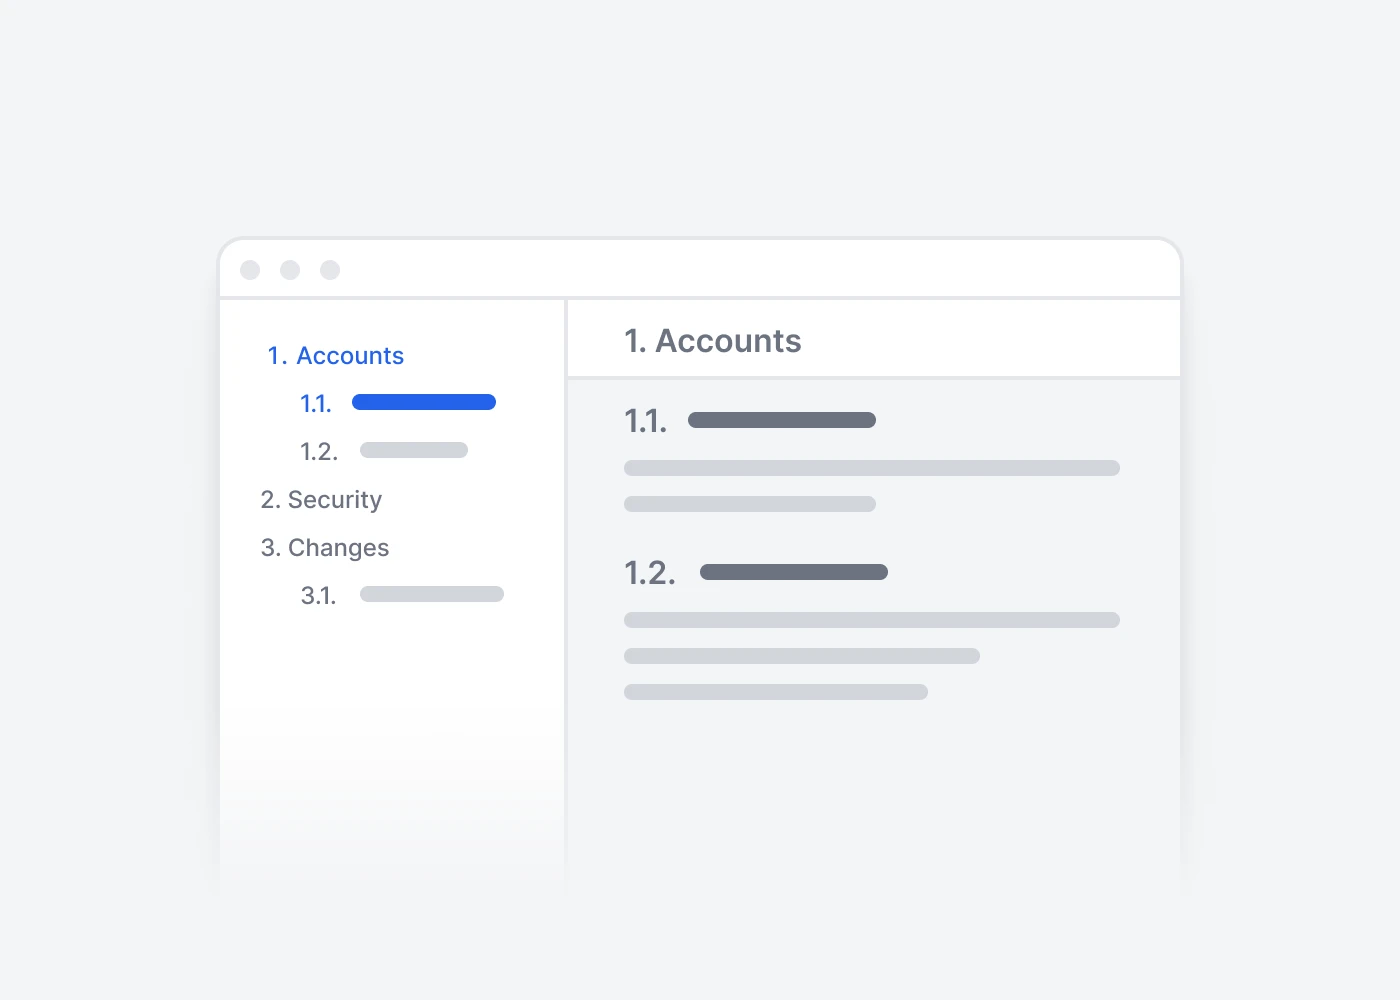Screen dimensions: 1400x1000
Task: Open the 3. Changes section
Action: 325,548
